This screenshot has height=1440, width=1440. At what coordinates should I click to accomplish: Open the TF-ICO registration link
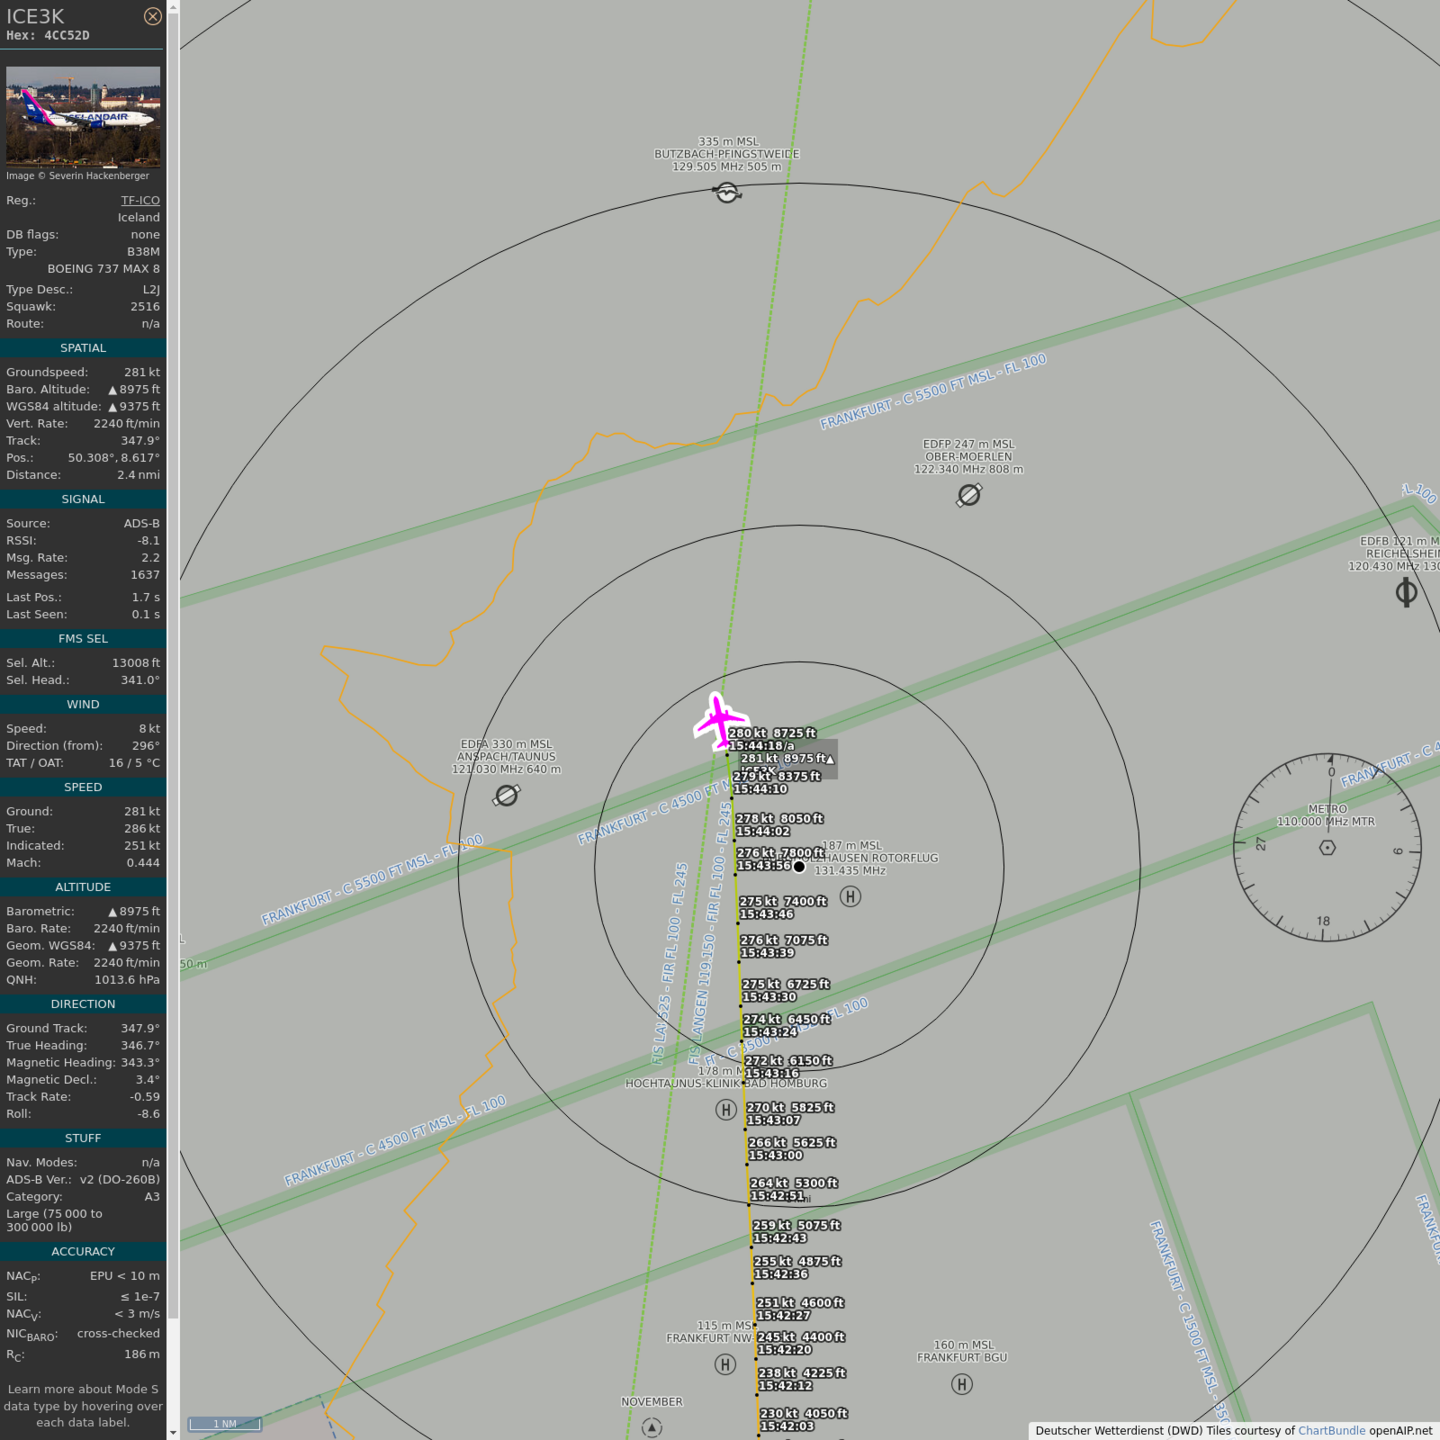pos(140,200)
